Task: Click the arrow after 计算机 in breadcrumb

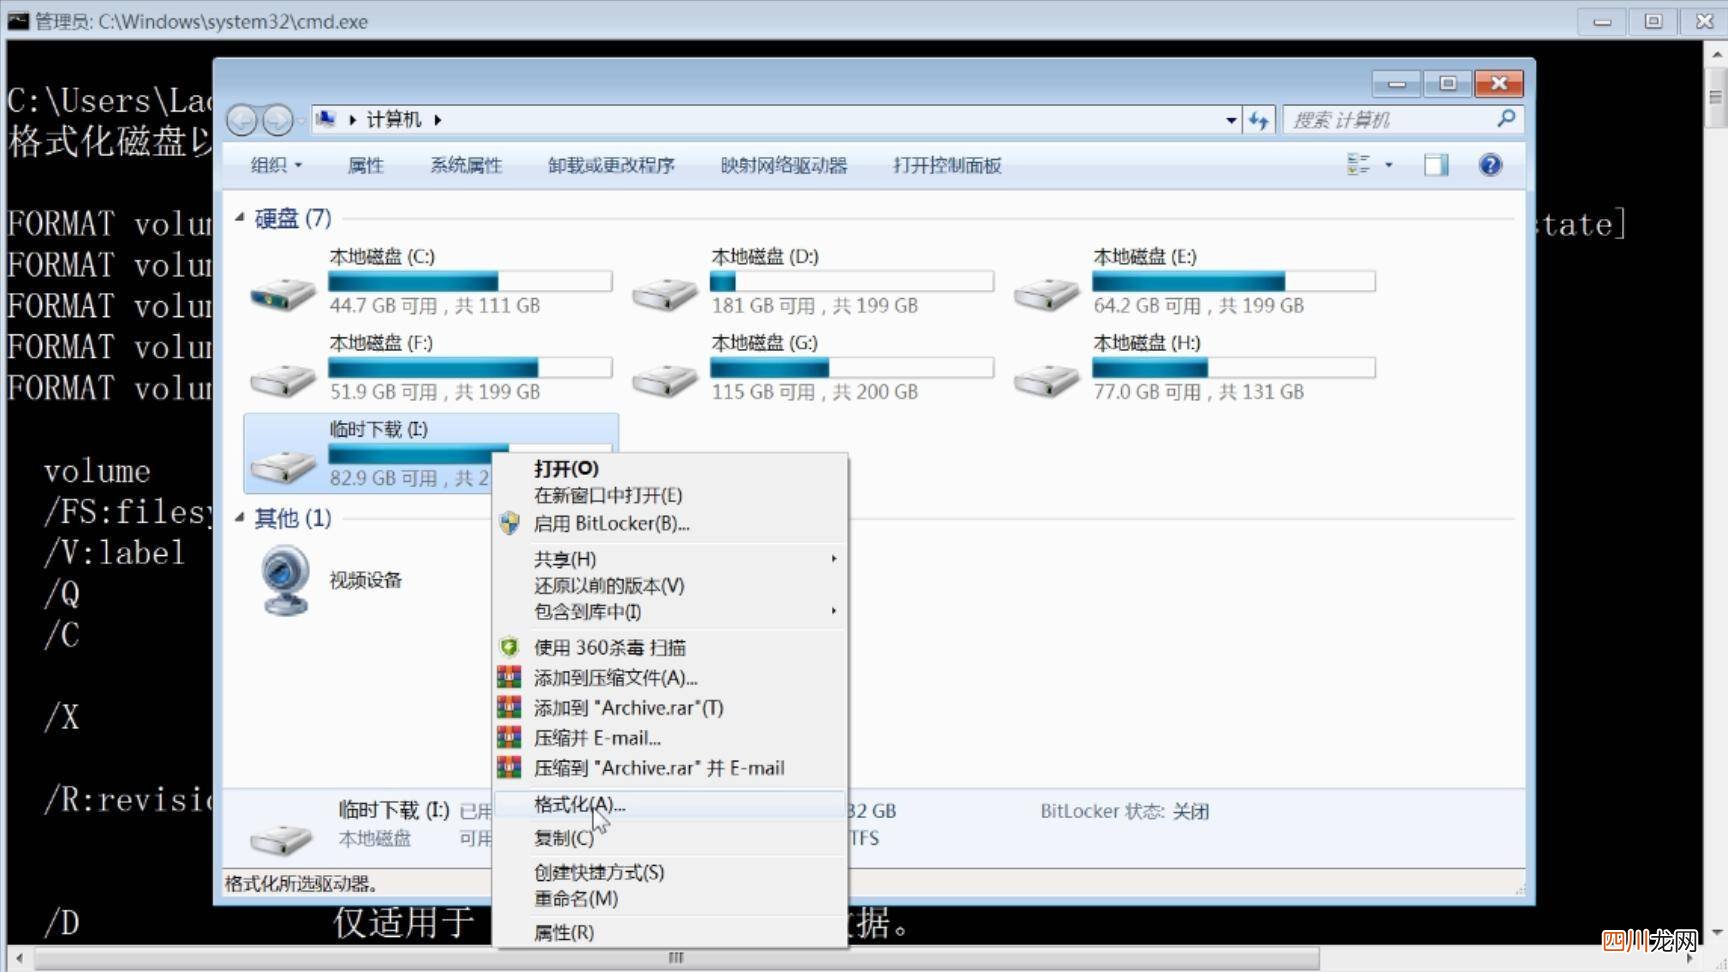Action: point(437,120)
